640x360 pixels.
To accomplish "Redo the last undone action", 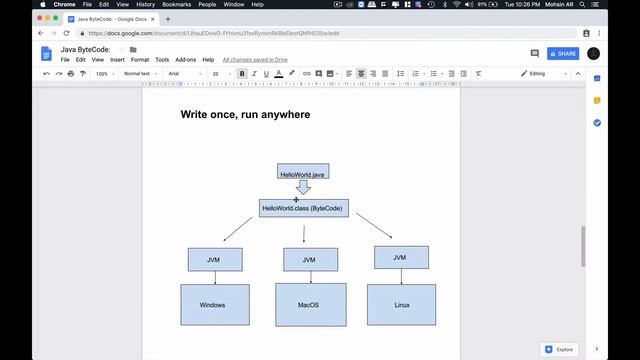I will pos(59,74).
